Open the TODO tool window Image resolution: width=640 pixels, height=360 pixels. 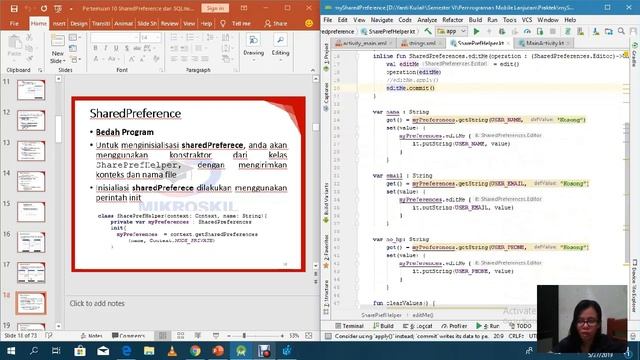coord(520,326)
